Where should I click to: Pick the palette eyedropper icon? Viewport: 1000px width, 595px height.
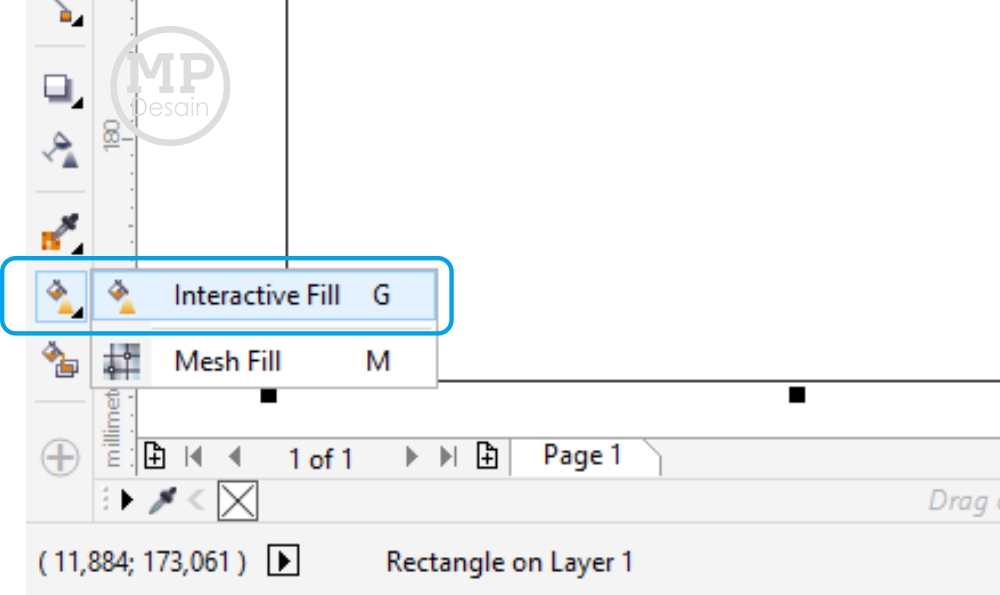[x=162, y=500]
